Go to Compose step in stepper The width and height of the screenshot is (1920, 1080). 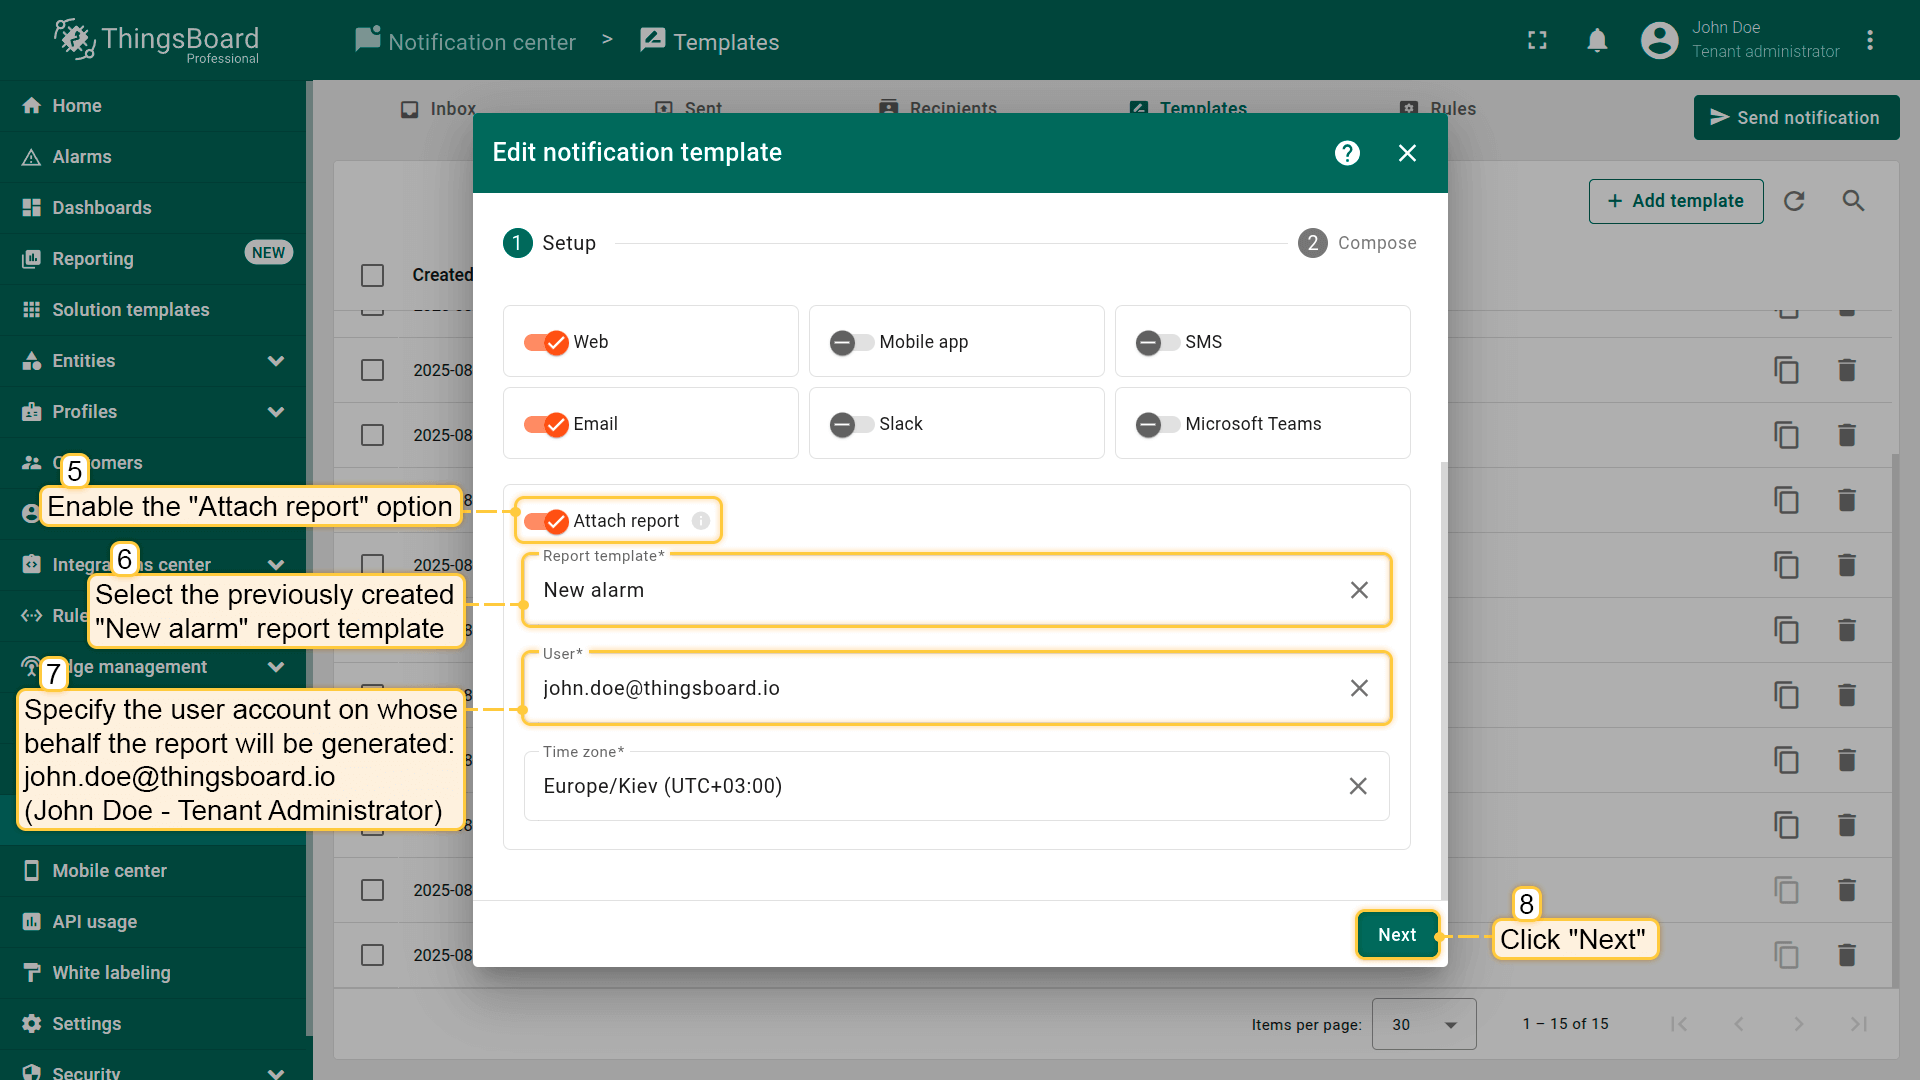click(x=1357, y=243)
